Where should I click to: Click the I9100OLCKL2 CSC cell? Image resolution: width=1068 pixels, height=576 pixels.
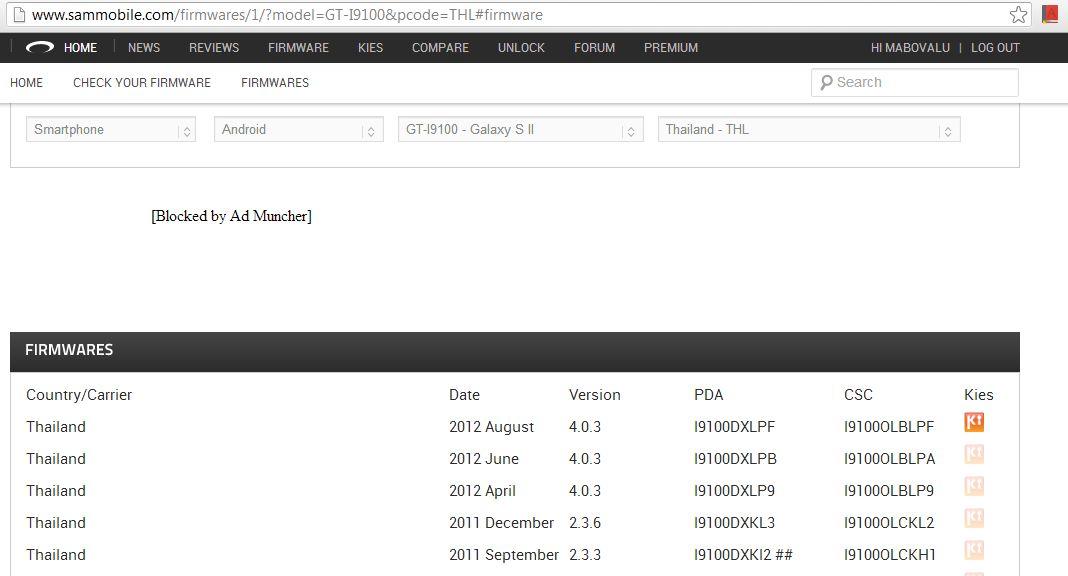[x=889, y=523]
